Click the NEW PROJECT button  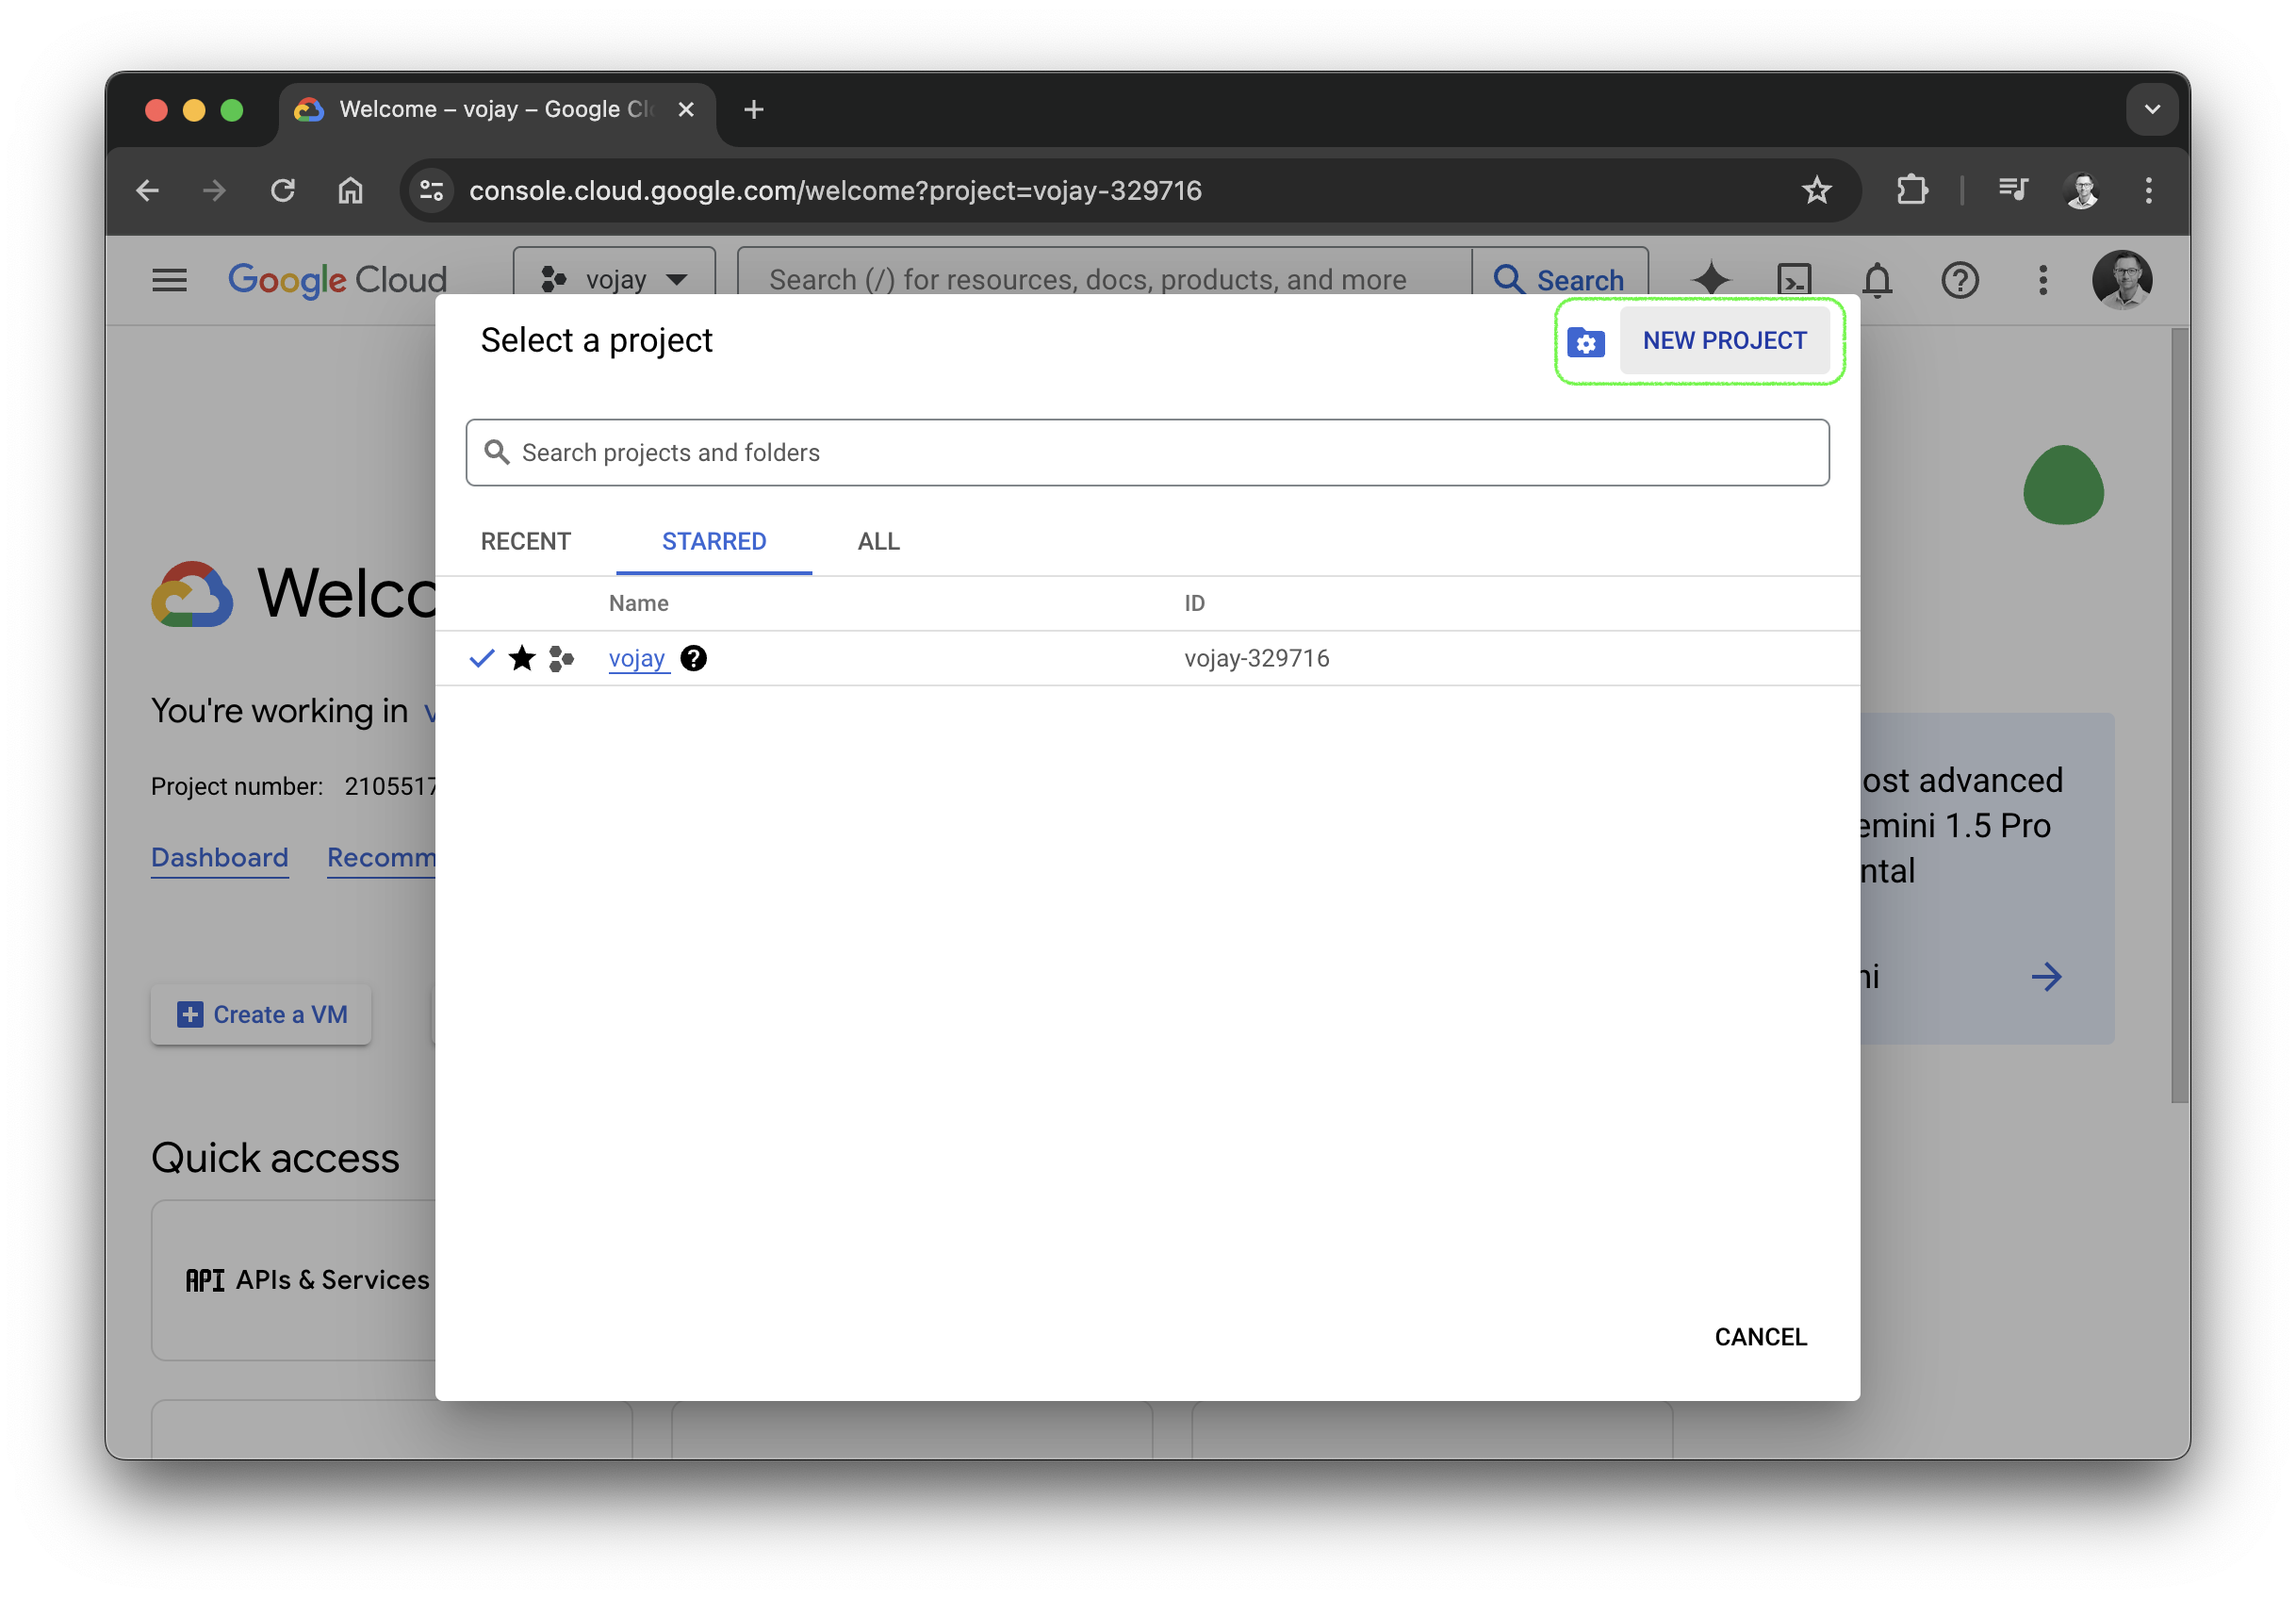click(1724, 341)
